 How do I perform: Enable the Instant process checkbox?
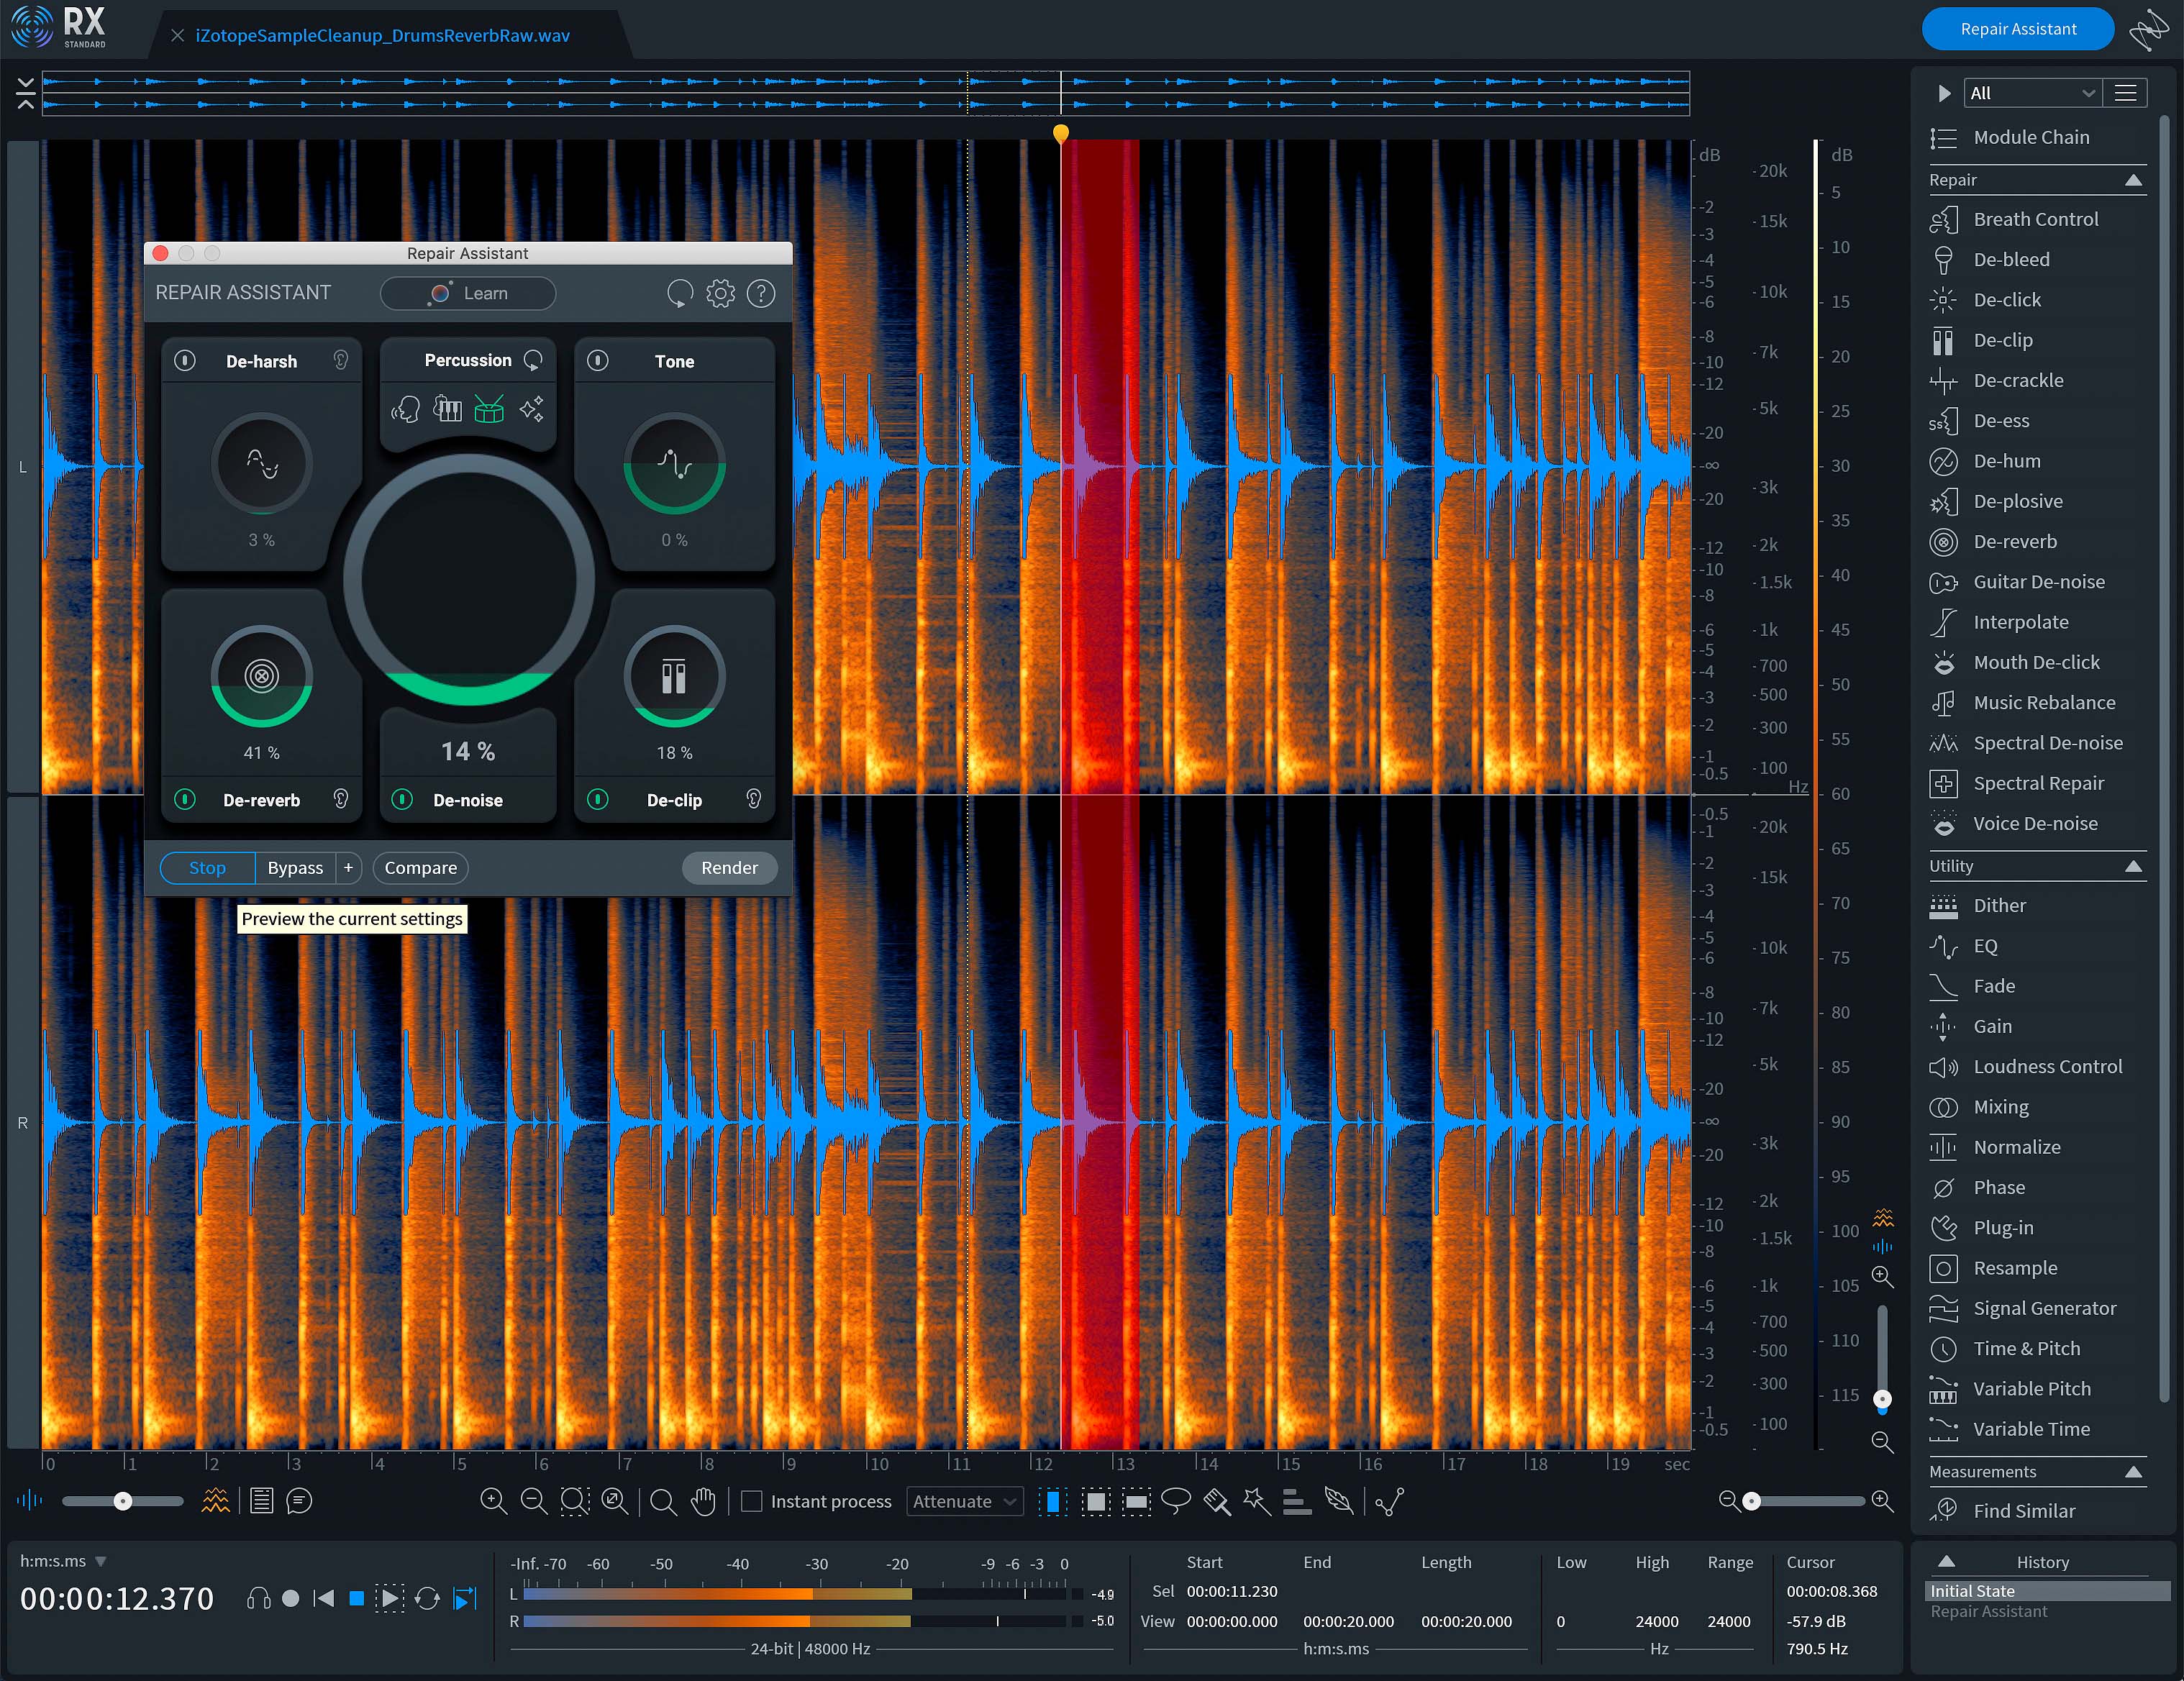(752, 1501)
